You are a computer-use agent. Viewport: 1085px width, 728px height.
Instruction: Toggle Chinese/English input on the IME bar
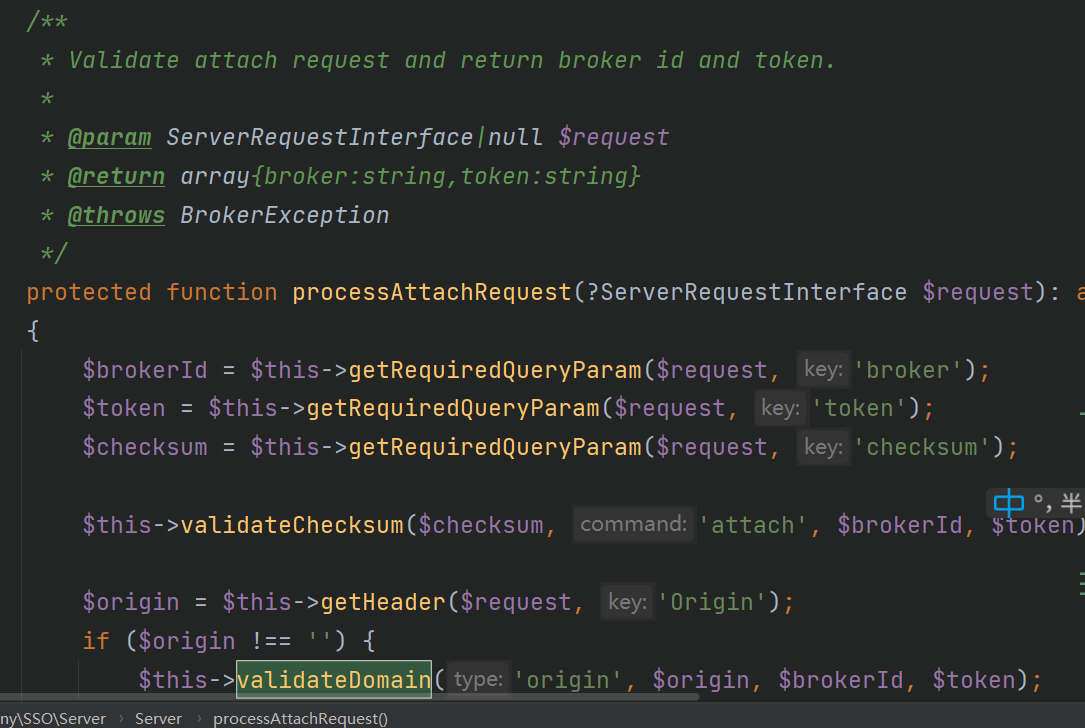(x=1009, y=504)
